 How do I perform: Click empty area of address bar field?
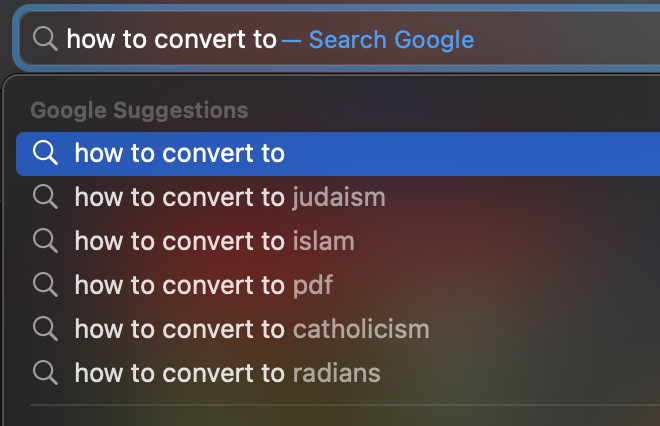pyautogui.click(x=568, y=39)
